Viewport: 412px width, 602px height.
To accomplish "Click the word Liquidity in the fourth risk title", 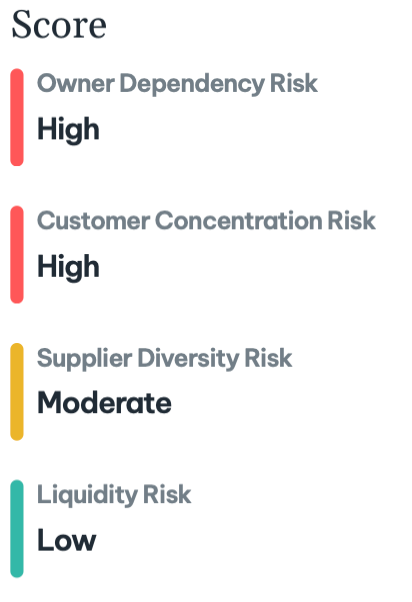I will [x=87, y=495].
